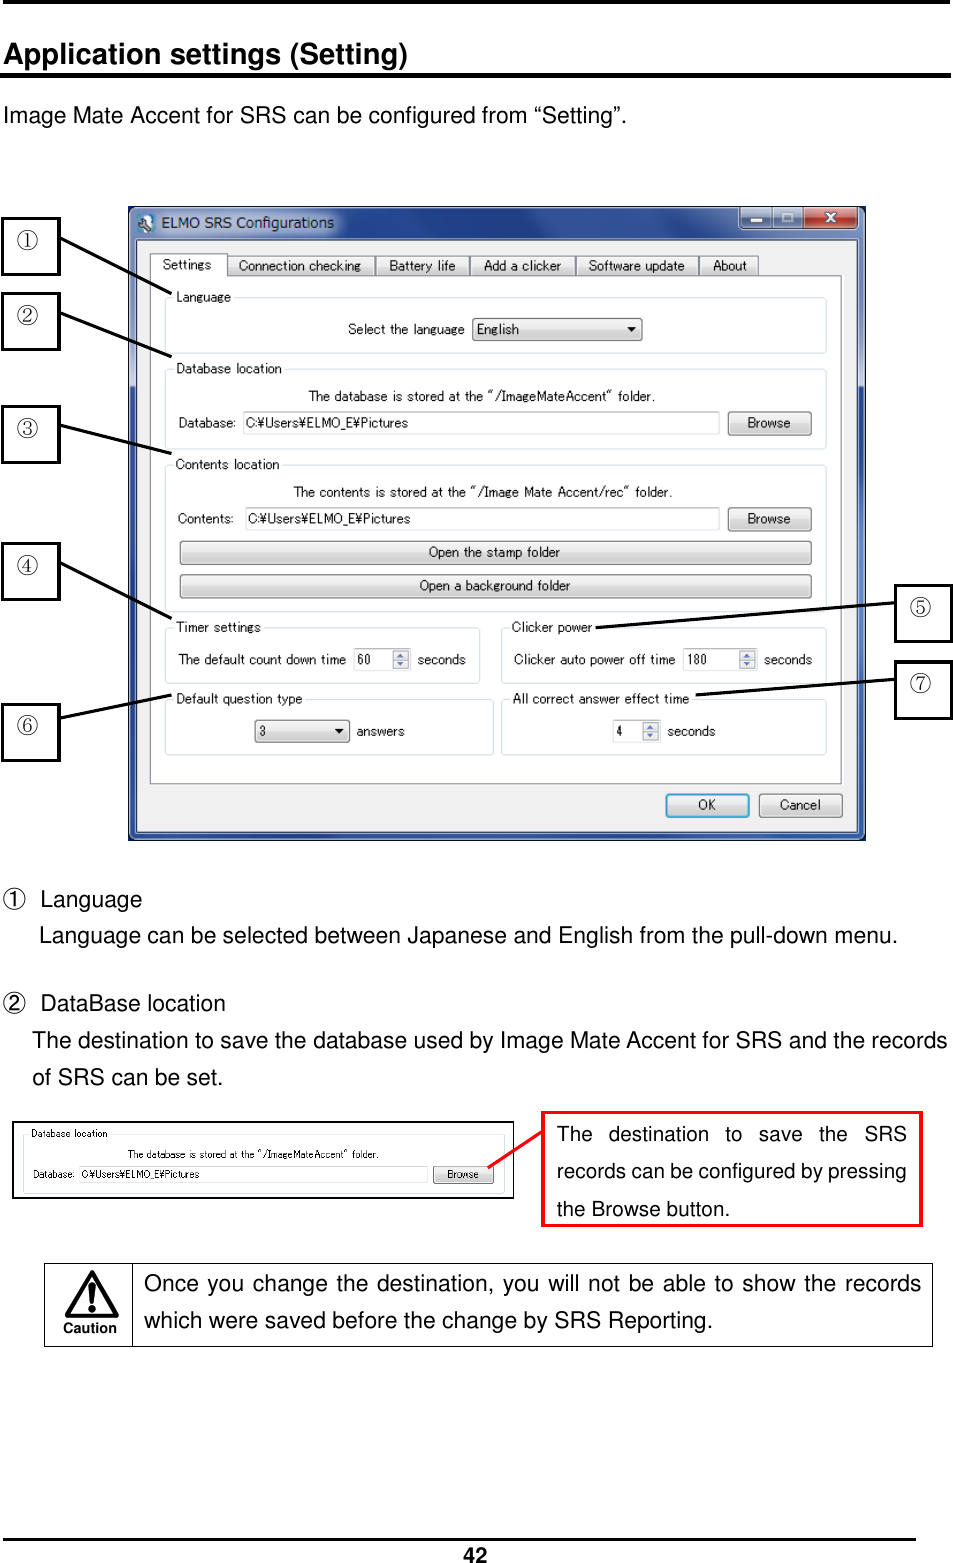Decrease count down time with down arrow
This screenshot has width=953, height=1563.
[401, 665]
